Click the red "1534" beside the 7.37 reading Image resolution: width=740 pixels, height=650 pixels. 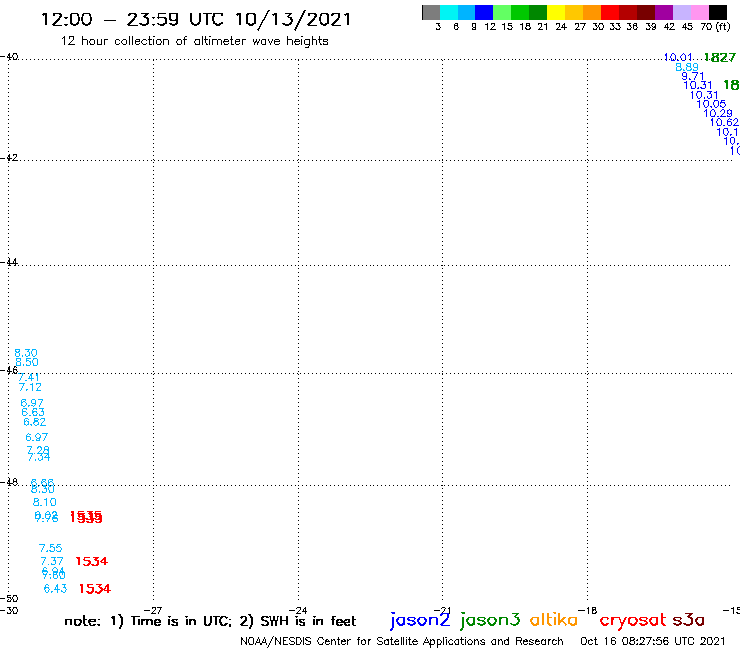tap(92, 562)
